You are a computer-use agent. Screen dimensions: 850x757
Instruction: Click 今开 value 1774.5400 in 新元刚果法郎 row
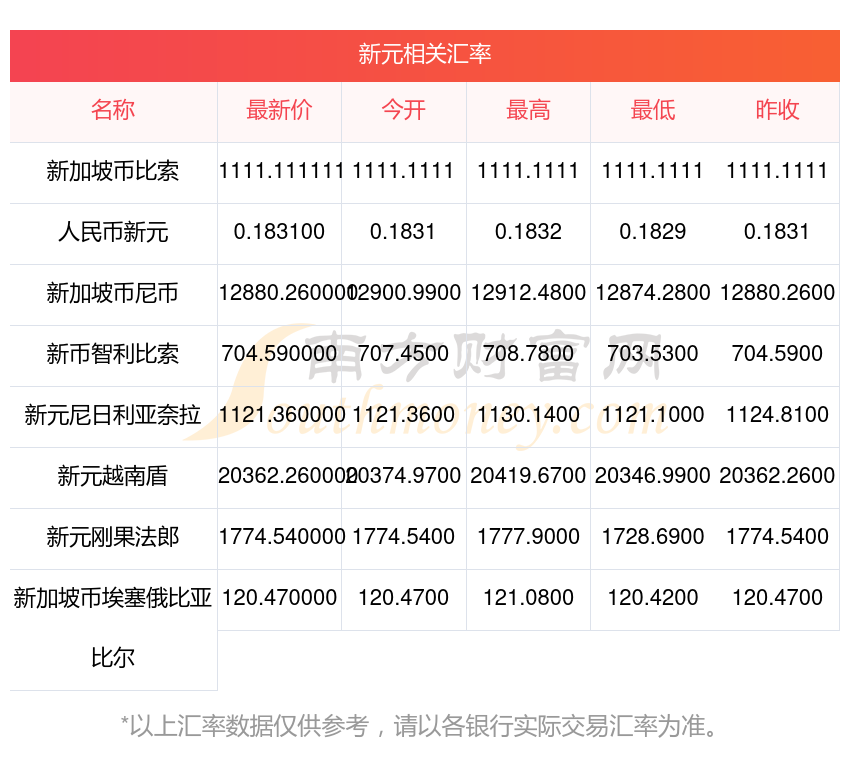404,537
